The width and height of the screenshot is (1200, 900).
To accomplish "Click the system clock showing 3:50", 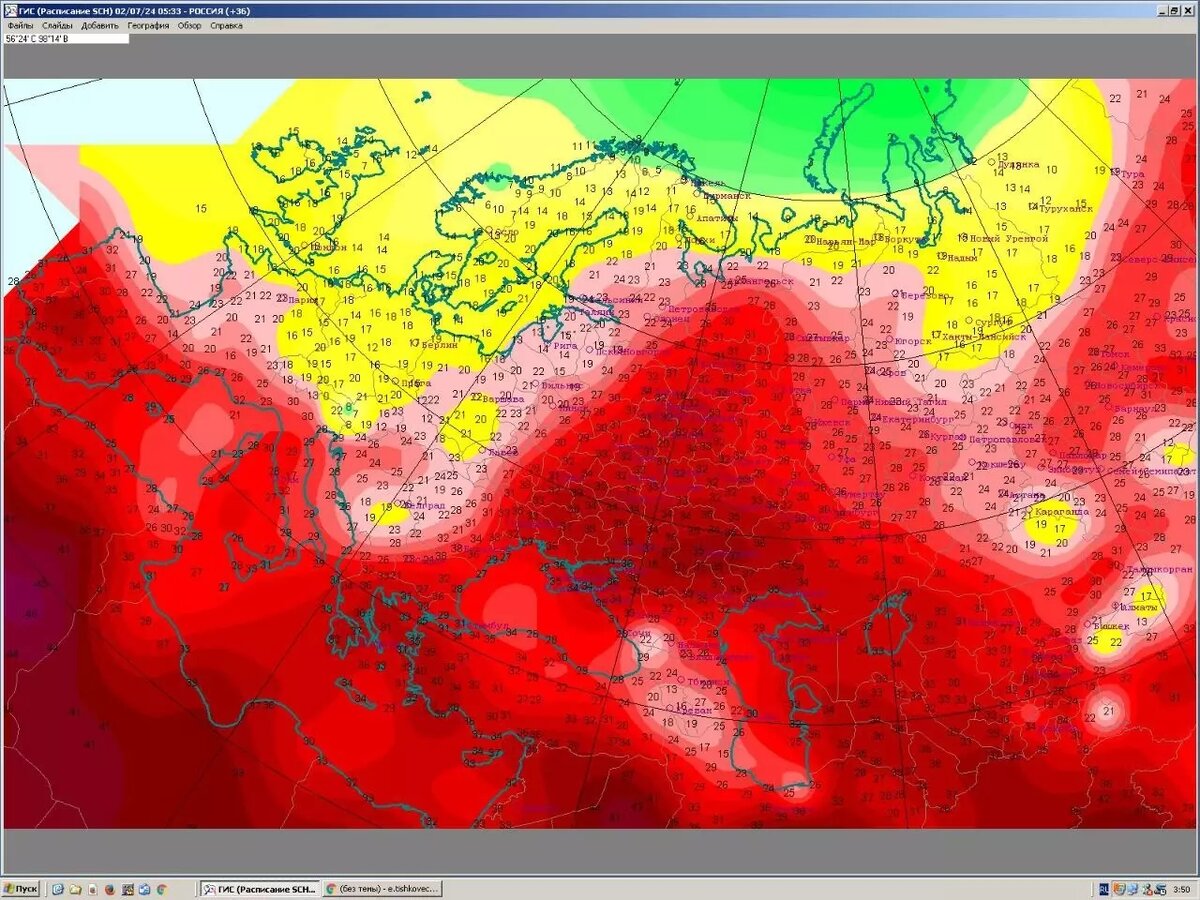I will coord(1182,889).
